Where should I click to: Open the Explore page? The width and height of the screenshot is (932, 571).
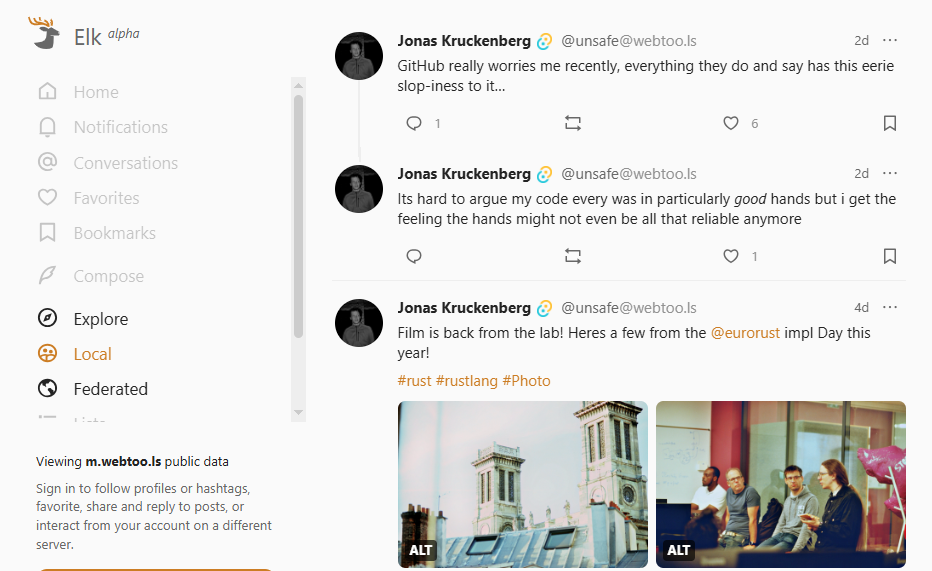click(x=100, y=319)
